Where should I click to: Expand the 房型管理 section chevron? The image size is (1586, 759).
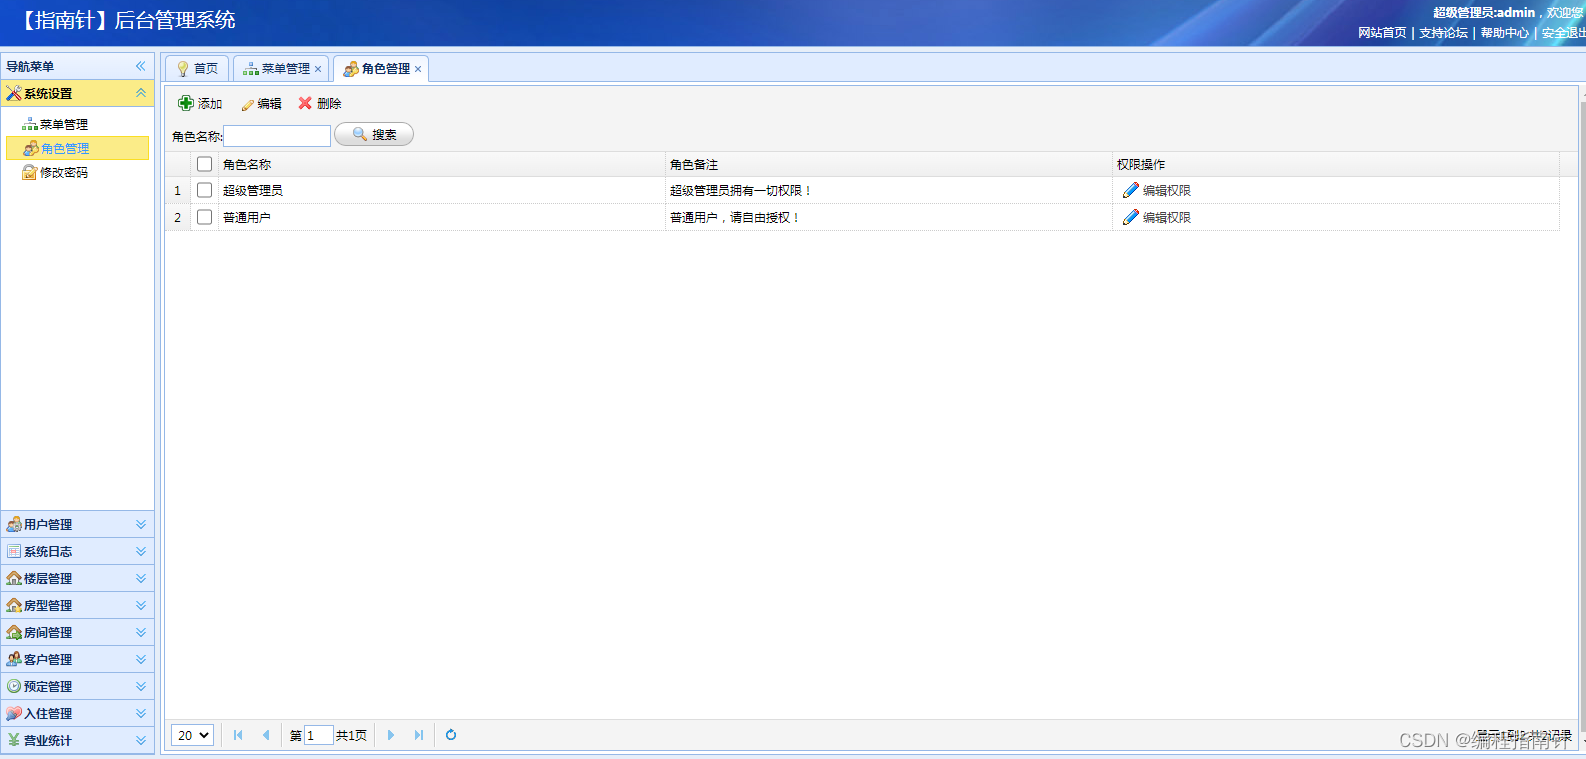(x=141, y=605)
